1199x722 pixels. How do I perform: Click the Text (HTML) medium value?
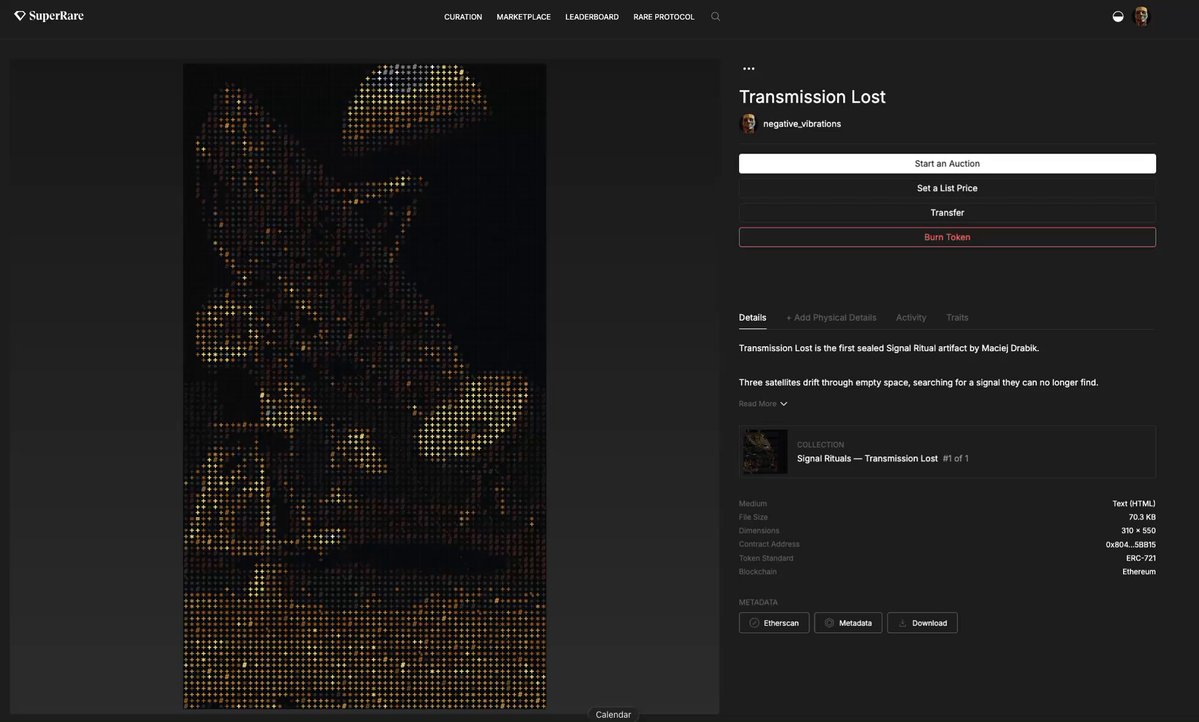click(1133, 503)
